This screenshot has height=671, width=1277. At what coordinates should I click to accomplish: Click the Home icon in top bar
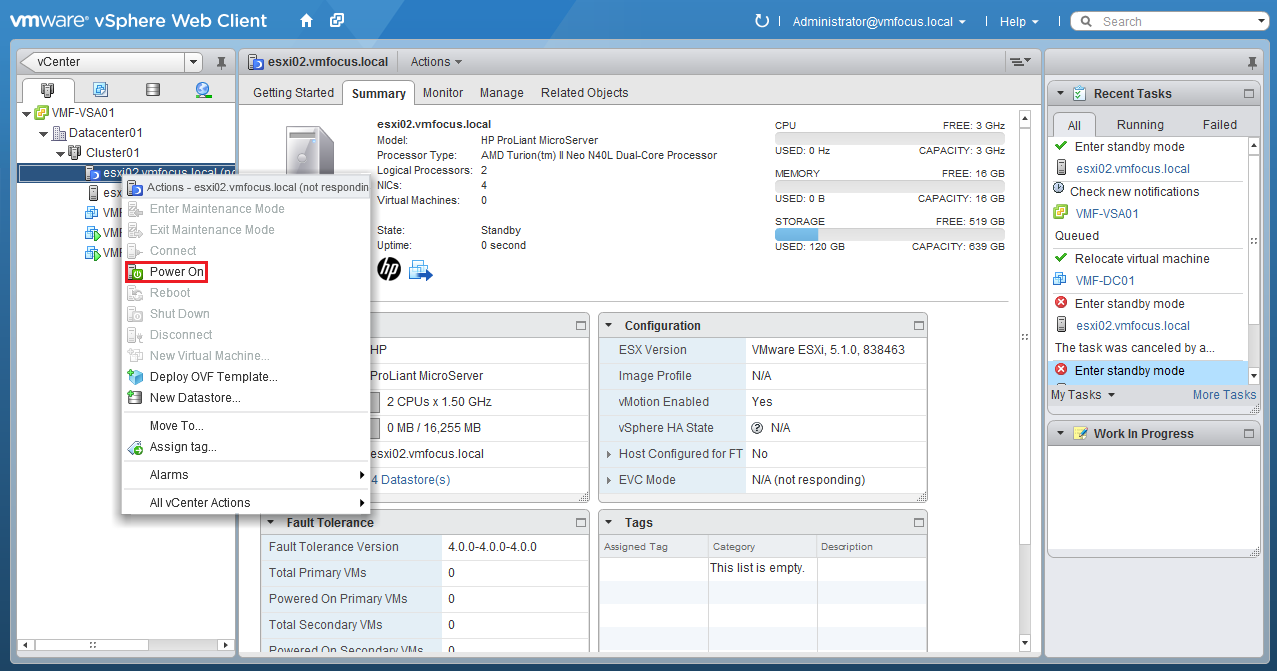[307, 21]
